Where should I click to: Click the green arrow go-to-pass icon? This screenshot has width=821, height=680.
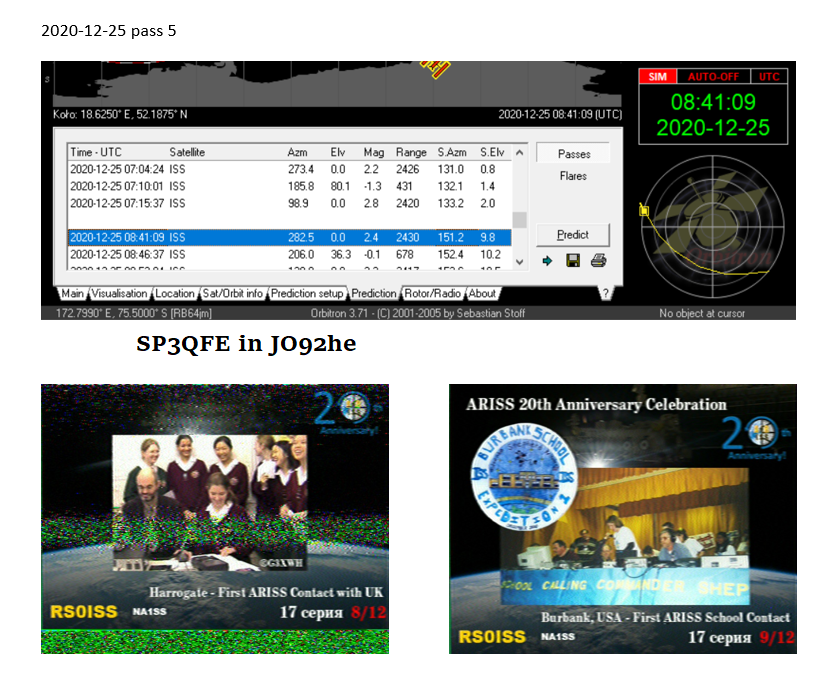coord(548,261)
